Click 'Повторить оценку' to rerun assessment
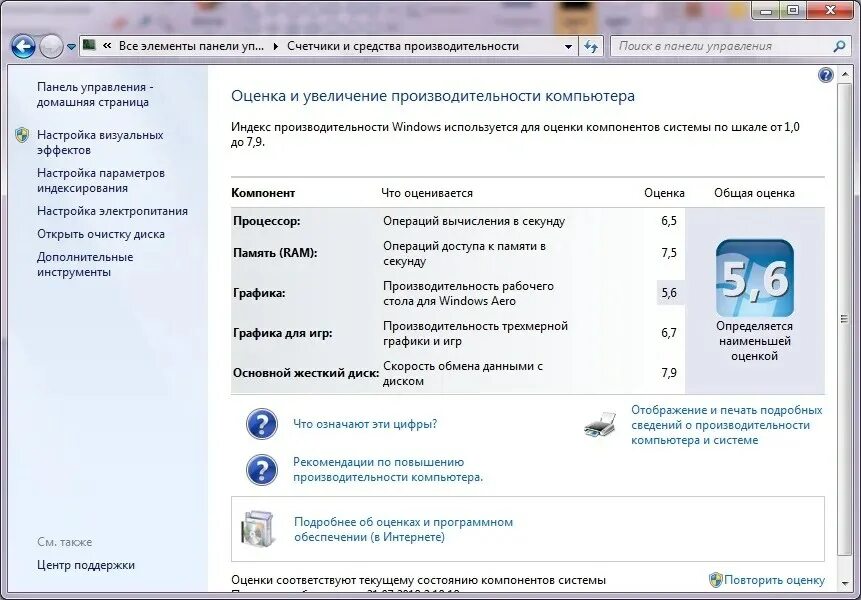Screen dimensions: 861x600 [774, 580]
